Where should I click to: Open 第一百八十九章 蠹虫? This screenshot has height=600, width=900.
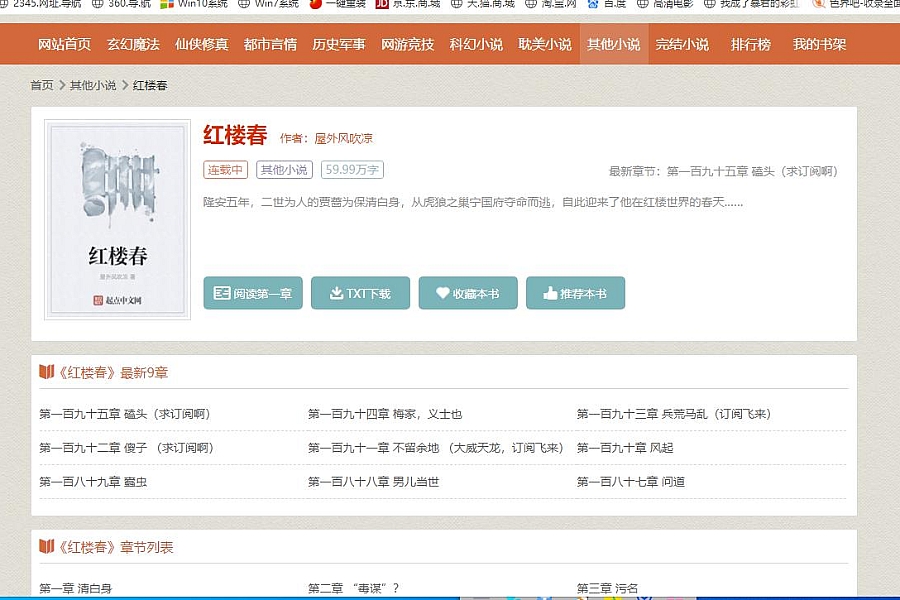click(93, 482)
